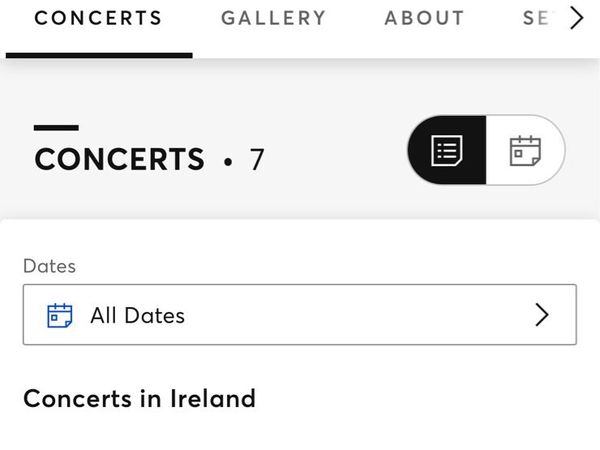
Task: Click the bullet dot before the 7
Action: pyautogui.click(x=228, y=162)
